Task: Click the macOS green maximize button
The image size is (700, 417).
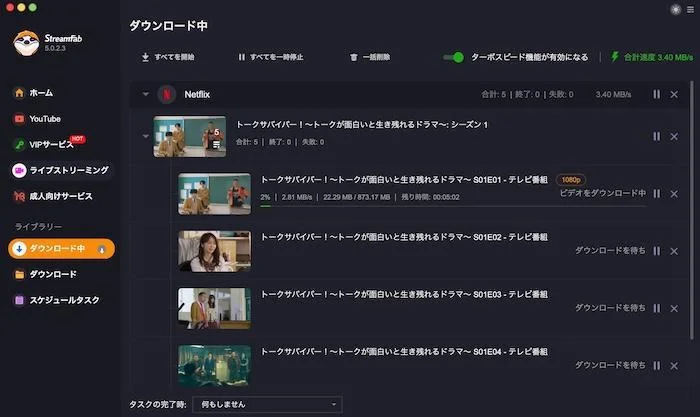Action: pyautogui.click(x=32, y=7)
